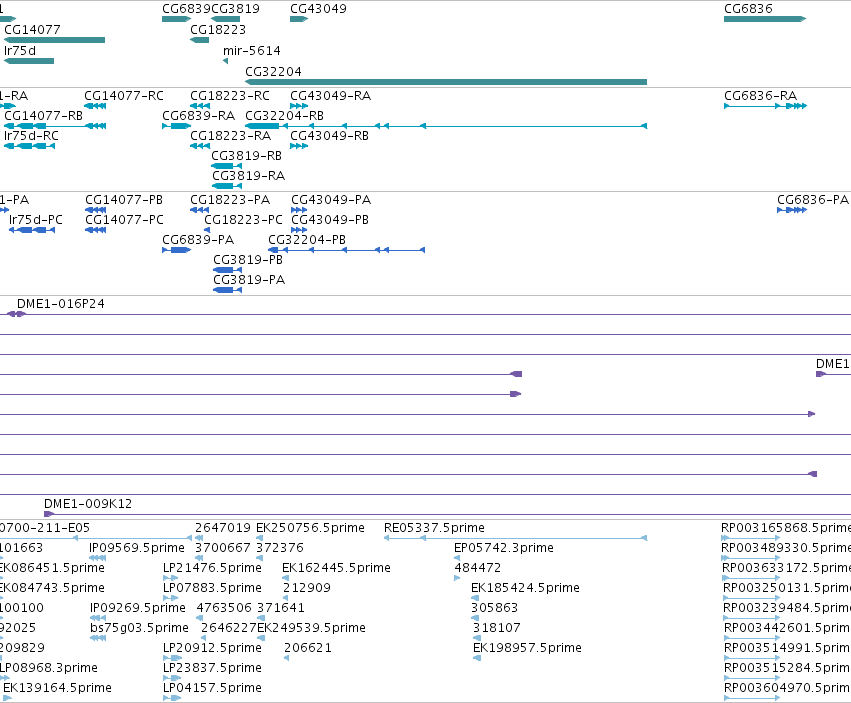Image resolution: width=851 pixels, height=703 pixels.
Task: Select EST 212909
Action: tap(286, 598)
